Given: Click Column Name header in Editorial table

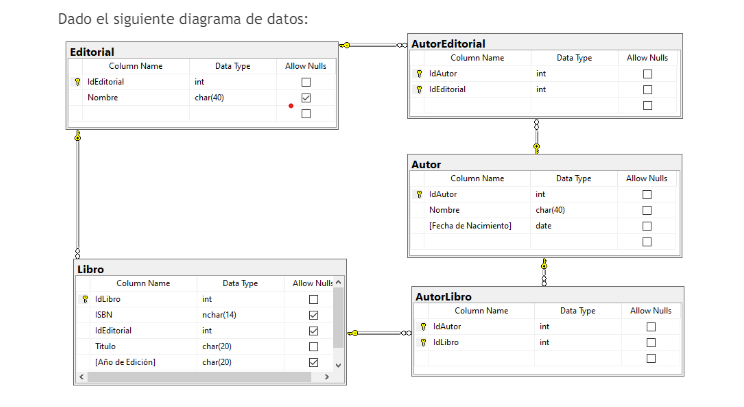Looking at the screenshot, I should pos(136,66).
